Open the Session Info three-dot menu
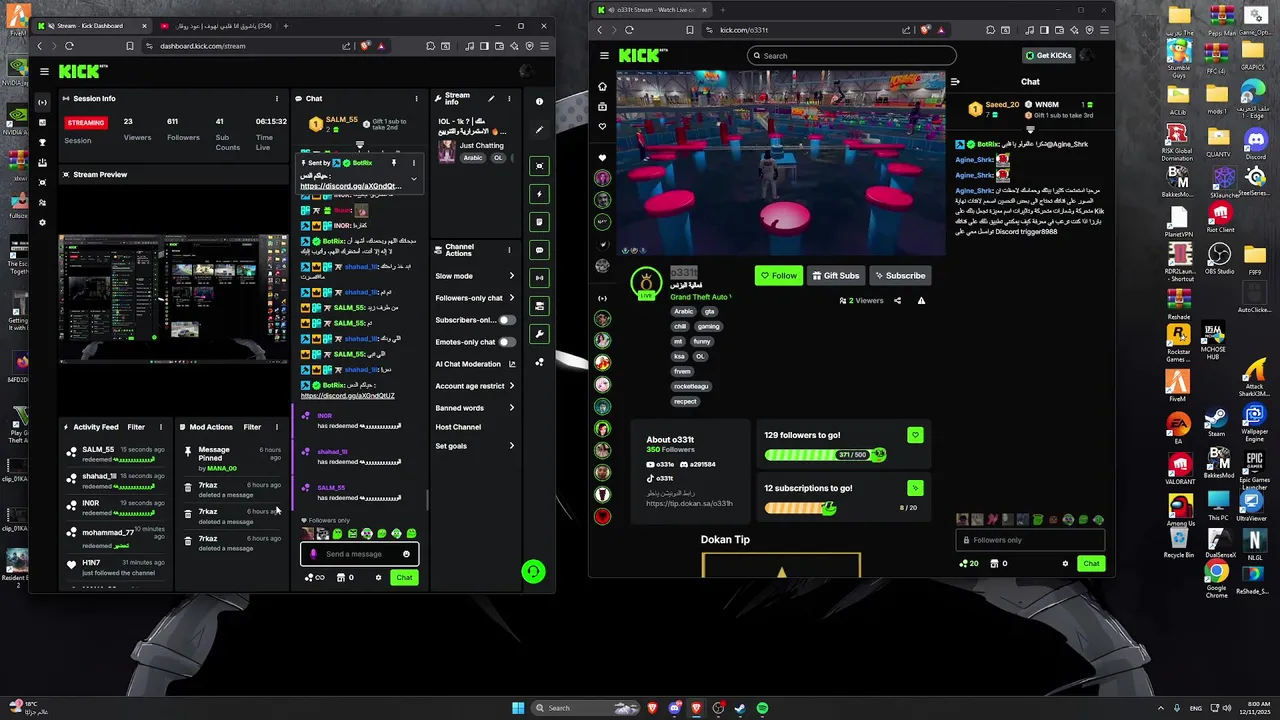 (x=277, y=98)
